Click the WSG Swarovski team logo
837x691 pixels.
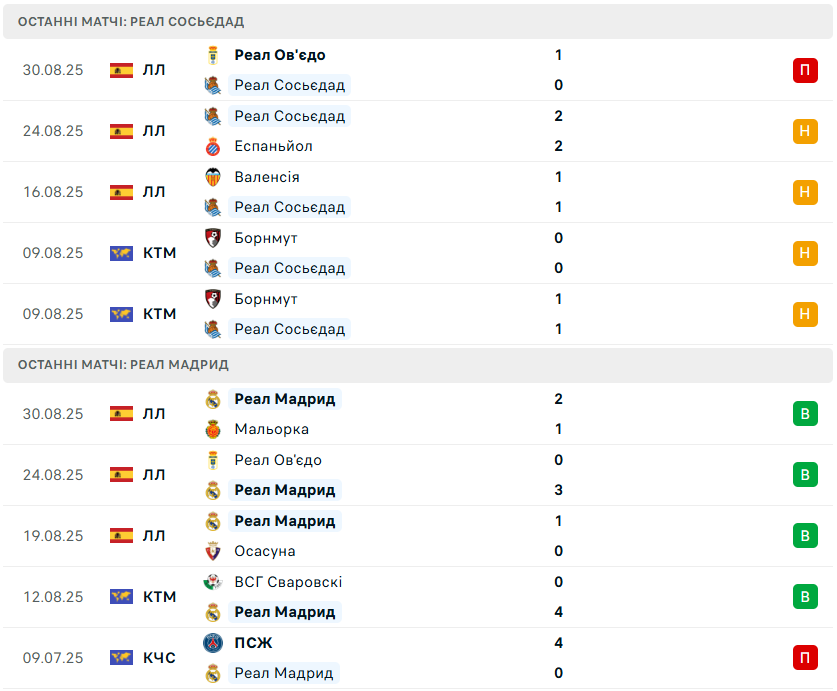(x=213, y=582)
